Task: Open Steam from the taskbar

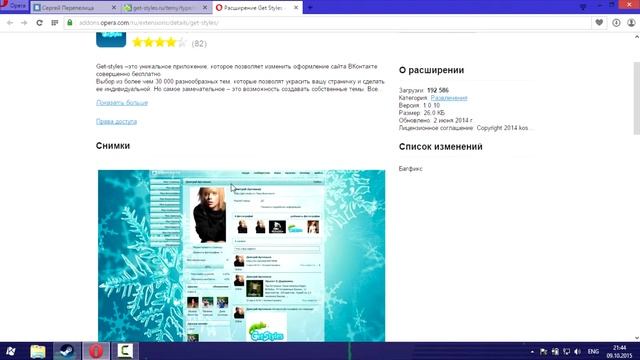Action: pos(67,351)
